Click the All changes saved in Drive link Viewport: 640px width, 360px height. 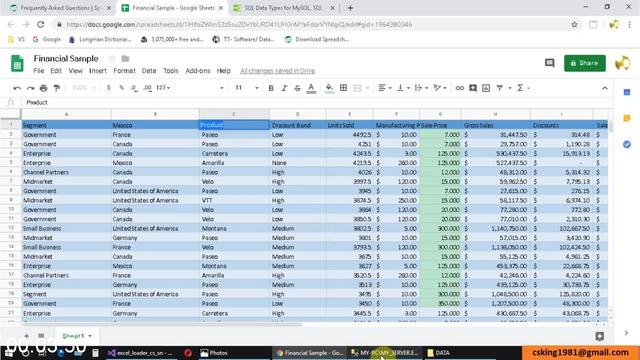tap(278, 71)
